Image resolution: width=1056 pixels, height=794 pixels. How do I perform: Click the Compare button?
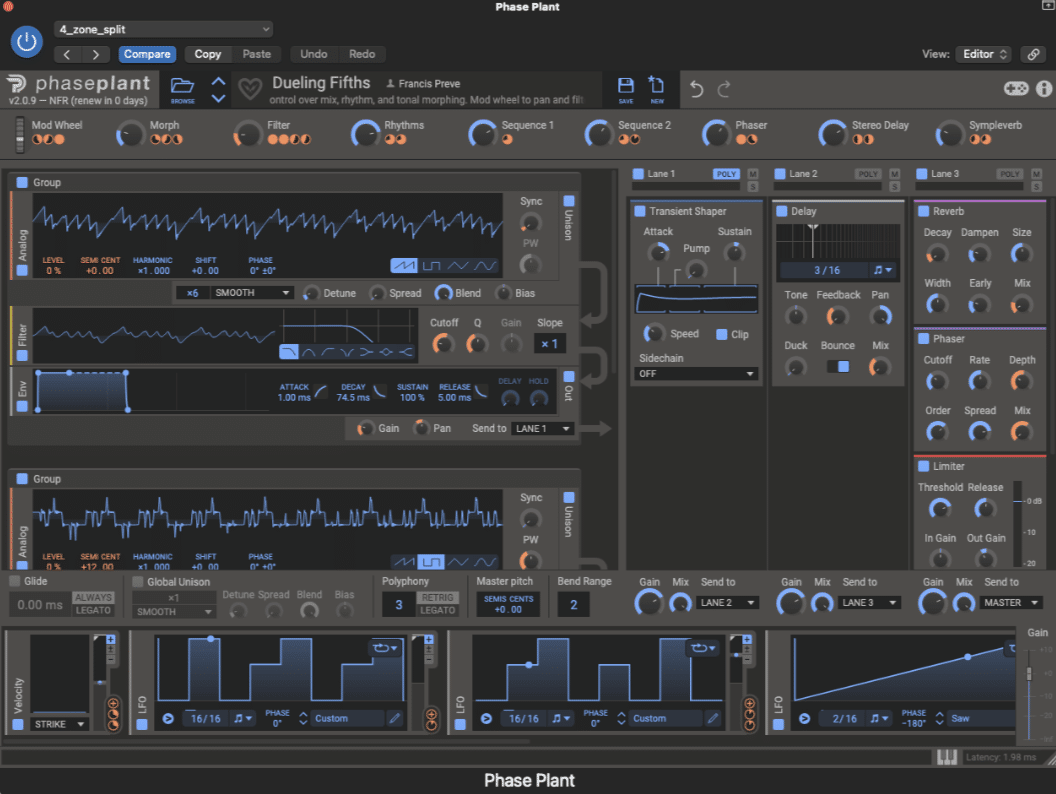point(147,54)
